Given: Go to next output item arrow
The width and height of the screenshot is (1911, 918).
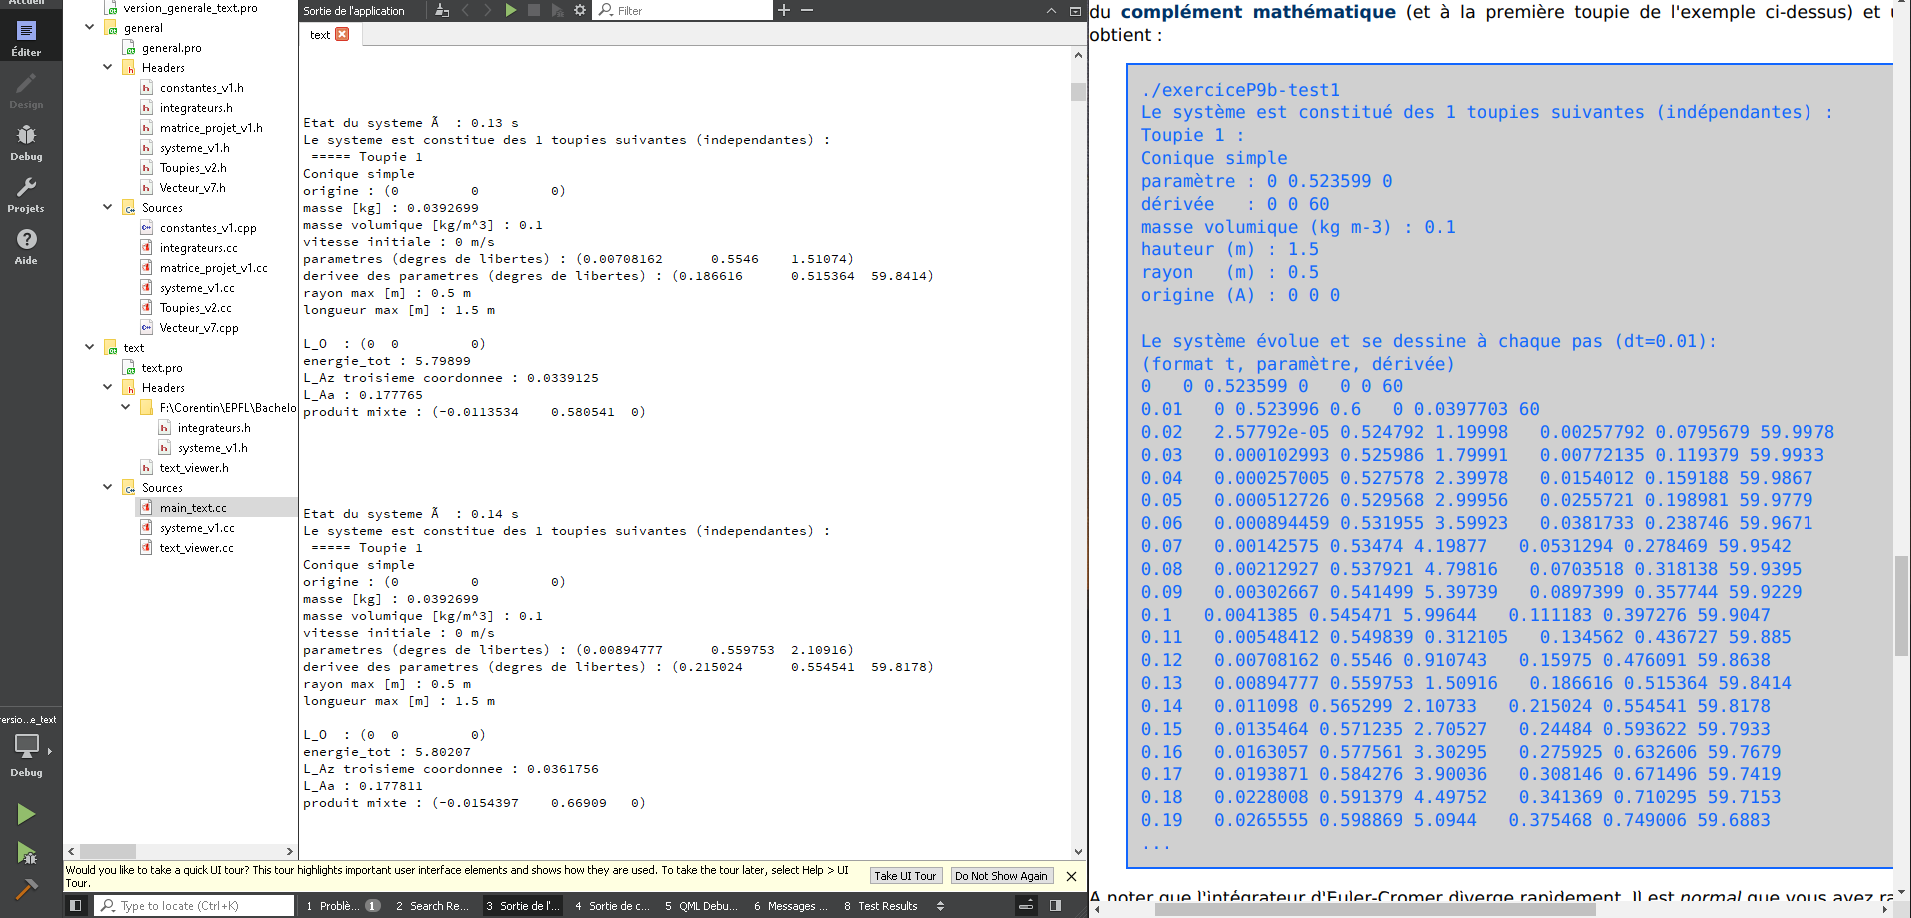Looking at the screenshot, I should (x=488, y=10).
